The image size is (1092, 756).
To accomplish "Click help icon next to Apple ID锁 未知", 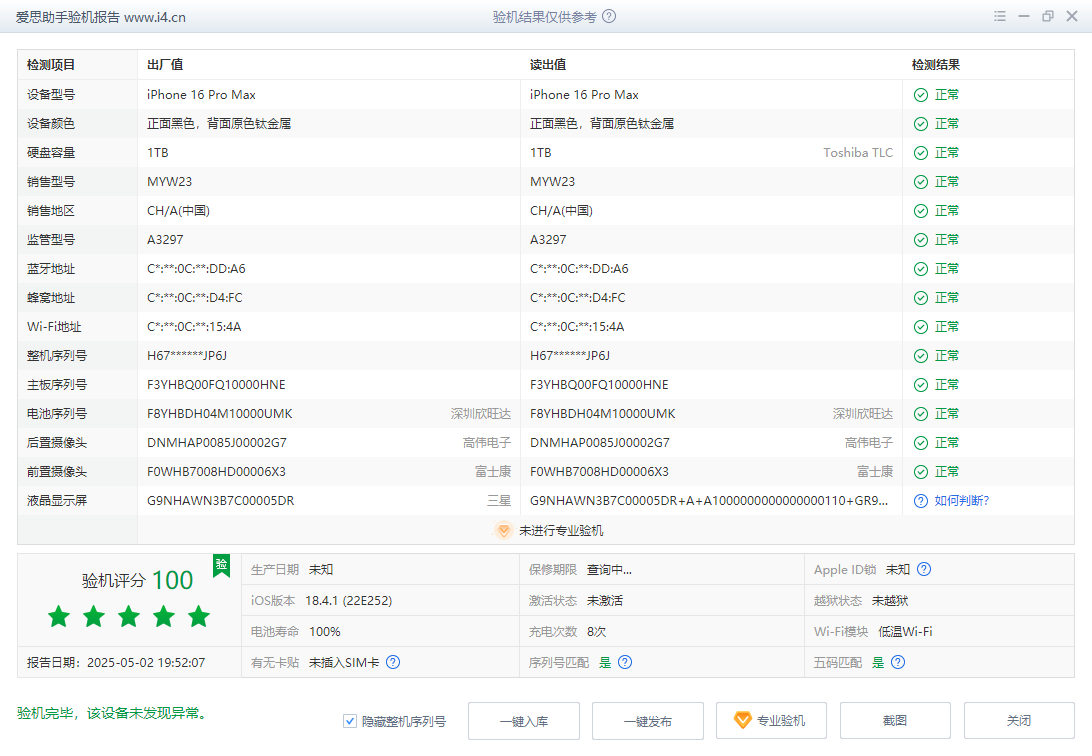I will click(x=923, y=569).
